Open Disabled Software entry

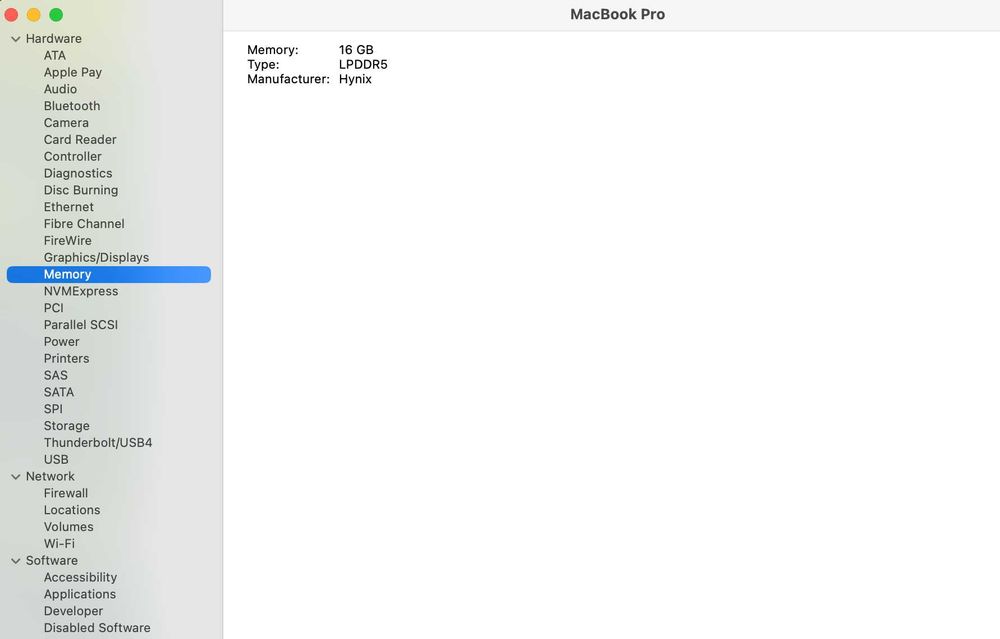click(x=97, y=628)
